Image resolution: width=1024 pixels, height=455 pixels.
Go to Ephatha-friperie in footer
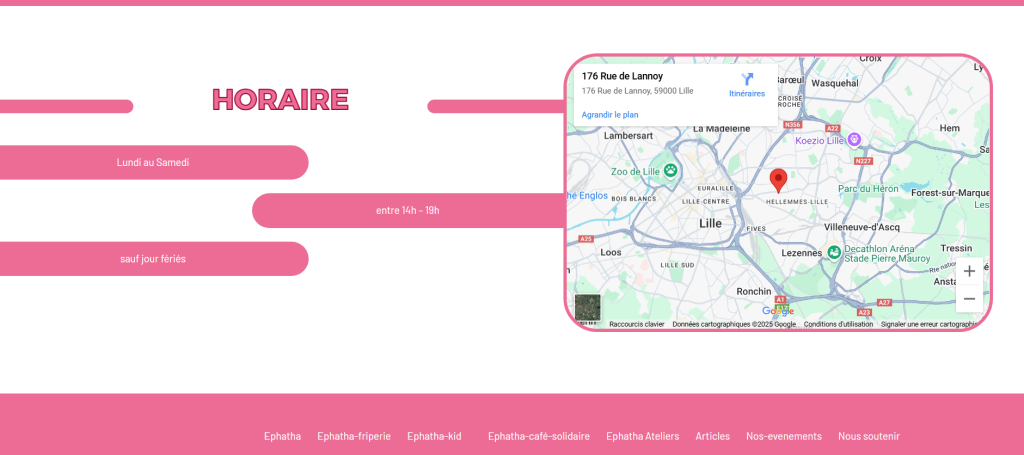(x=354, y=436)
